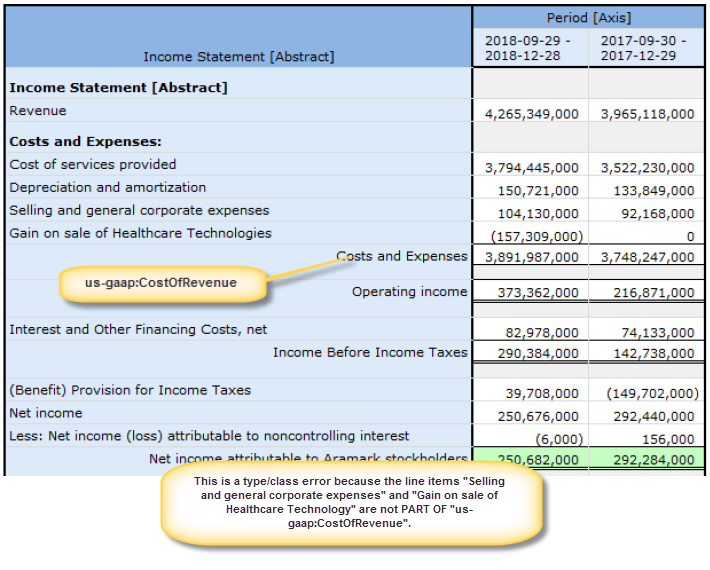
Task: Click value 133,849,000
Action: pos(654,191)
